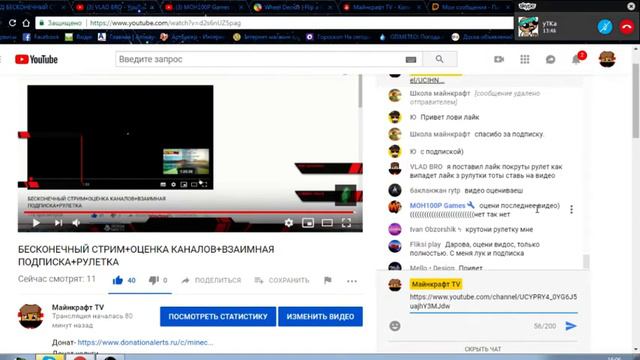Image resolution: width=640 pixels, height=360 pixels.
Task: Close the Skype call overlay
Action: tap(631, 6)
